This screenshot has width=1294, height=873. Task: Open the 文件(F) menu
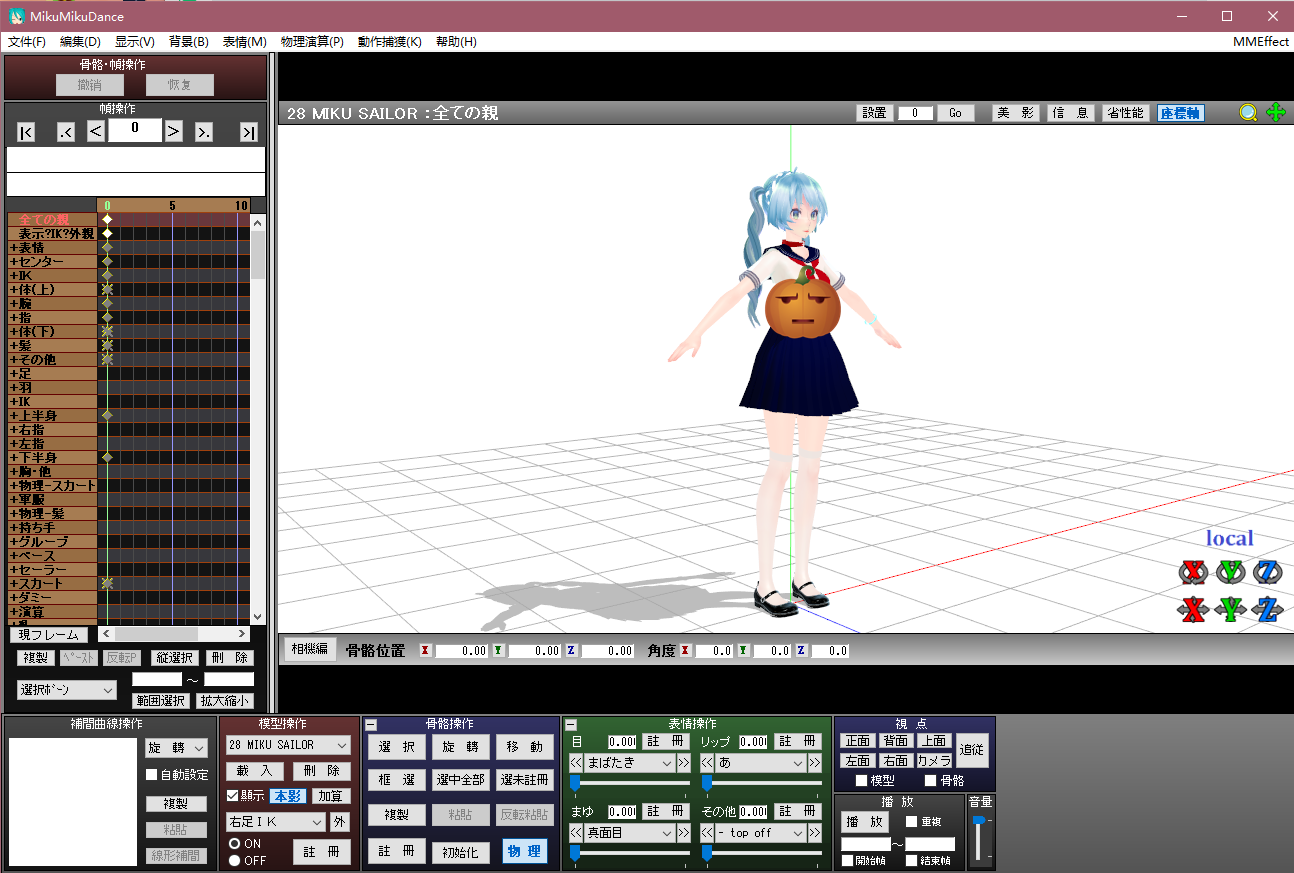tap(27, 42)
